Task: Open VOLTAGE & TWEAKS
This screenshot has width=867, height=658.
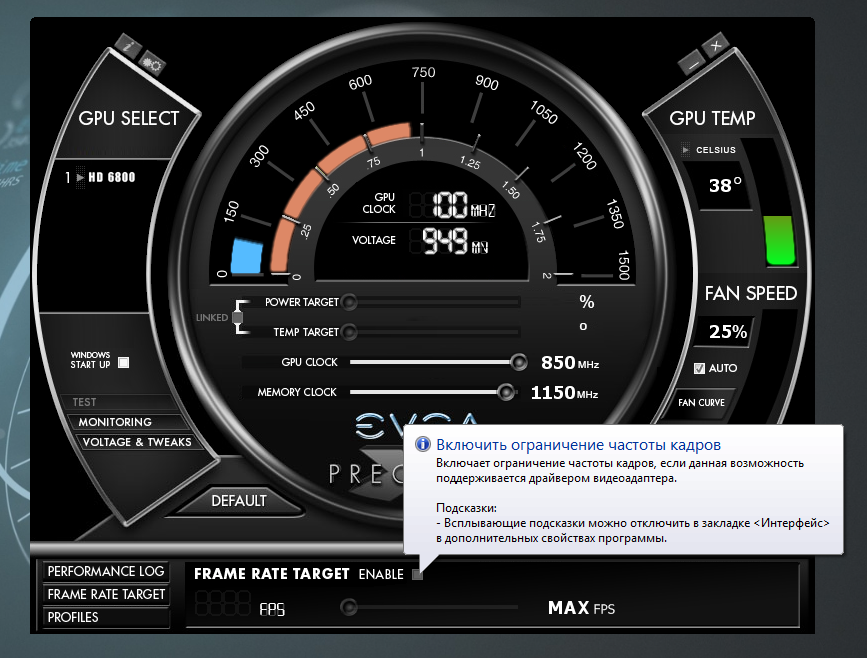Action: pyautogui.click(x=137, y=442)
